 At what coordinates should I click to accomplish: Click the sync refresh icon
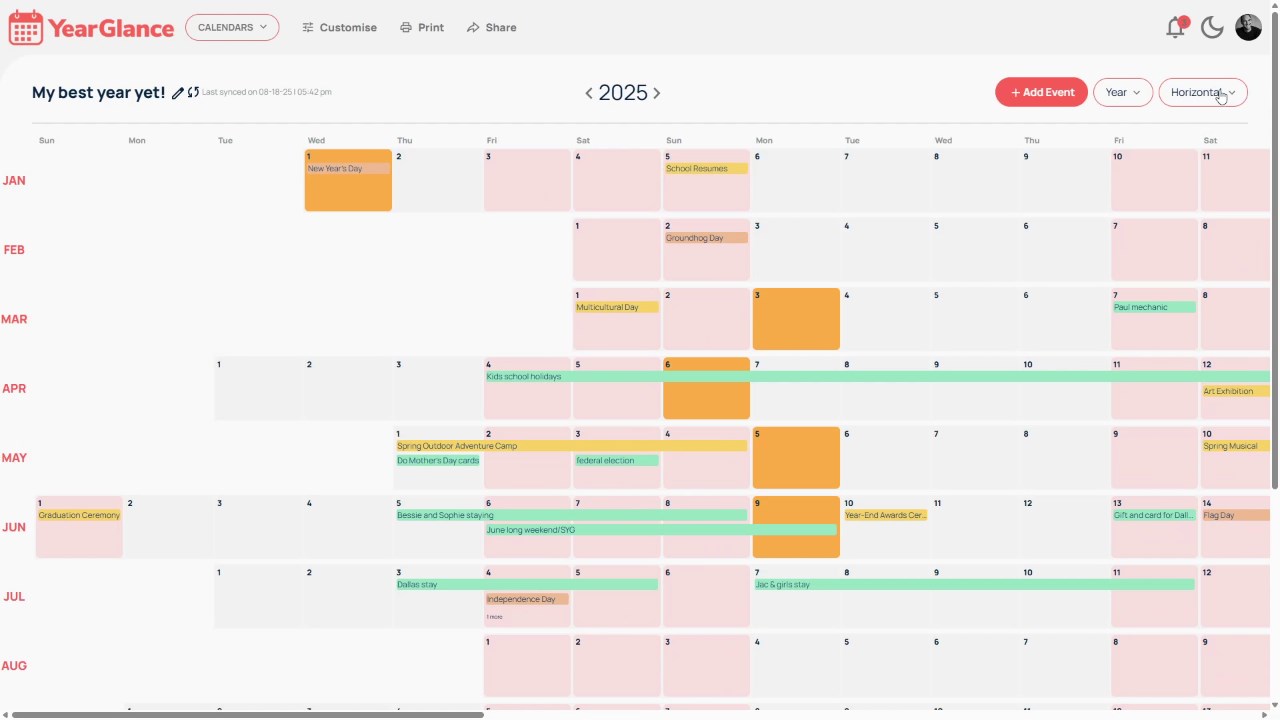(193, 92)
